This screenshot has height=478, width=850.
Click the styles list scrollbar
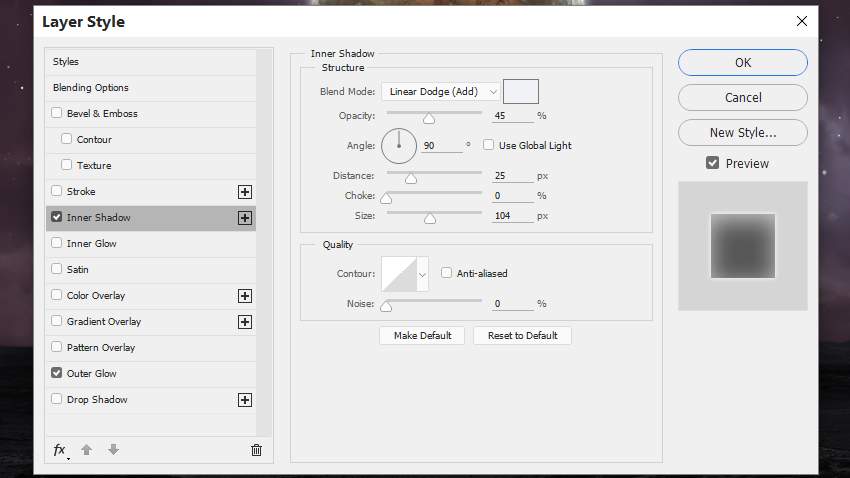coord(265,243)
